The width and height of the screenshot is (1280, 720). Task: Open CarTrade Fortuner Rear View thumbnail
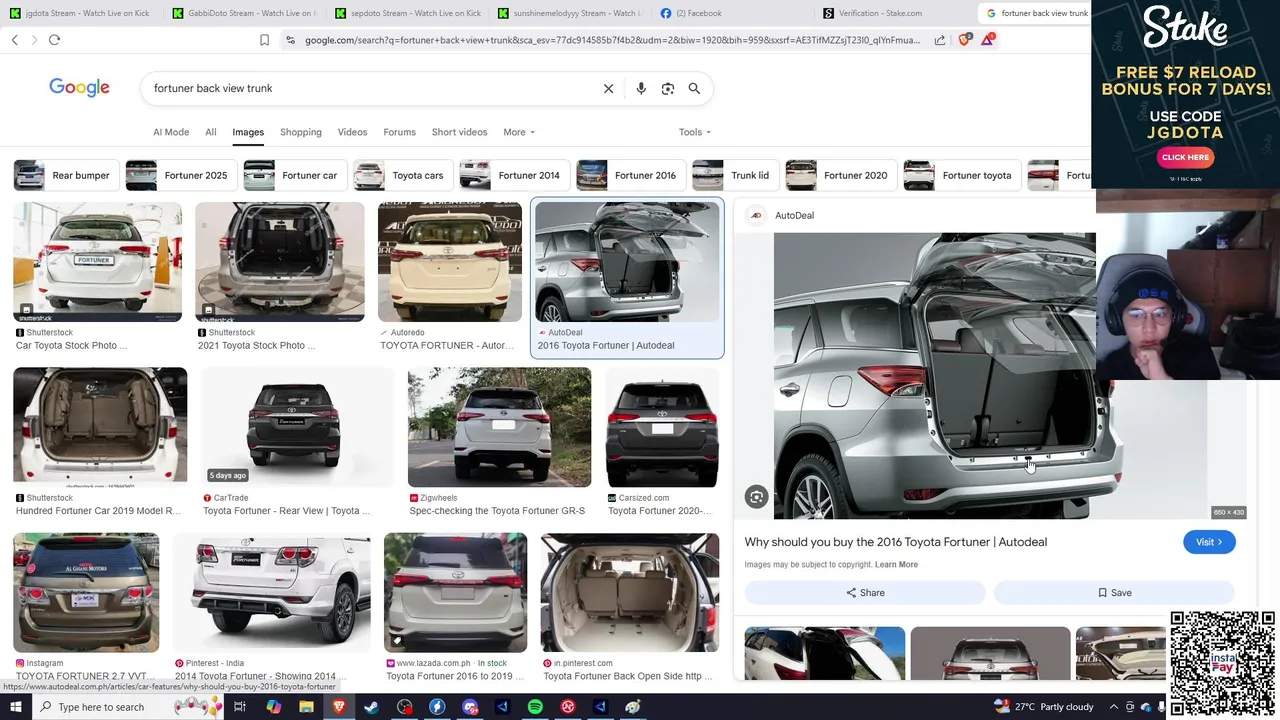click(x=297, y=427)
